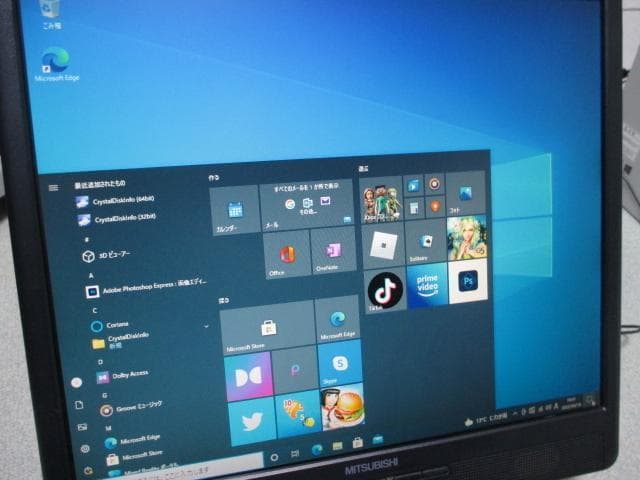Launch CrystalDiskInfo (64bit) from recently added
The width and height of the screenshot is (640, 480).
pyautogui.click(x=116, y=200)
